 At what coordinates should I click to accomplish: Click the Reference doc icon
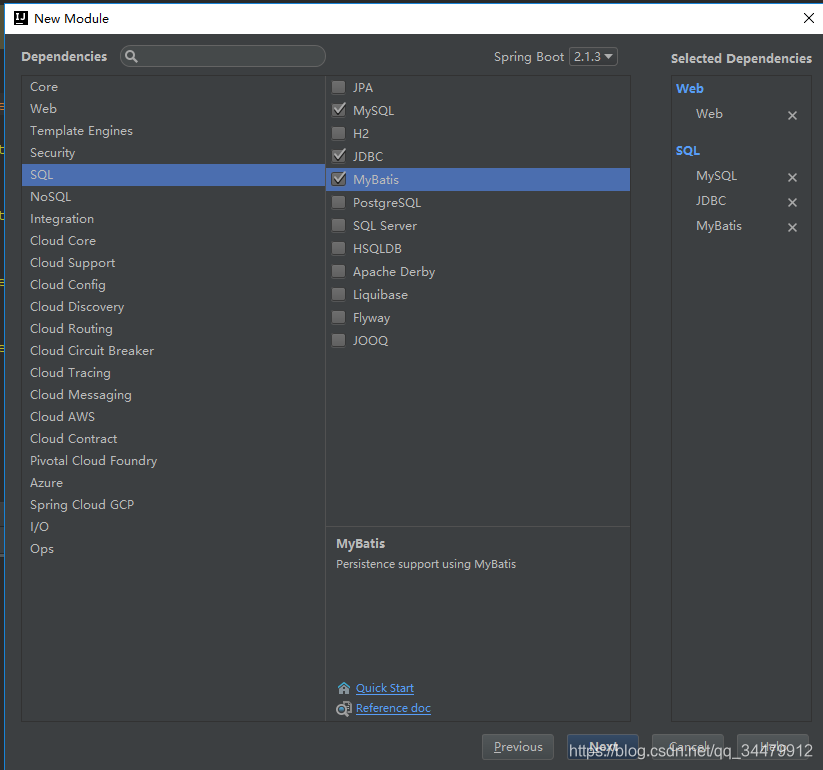point(344,709)
